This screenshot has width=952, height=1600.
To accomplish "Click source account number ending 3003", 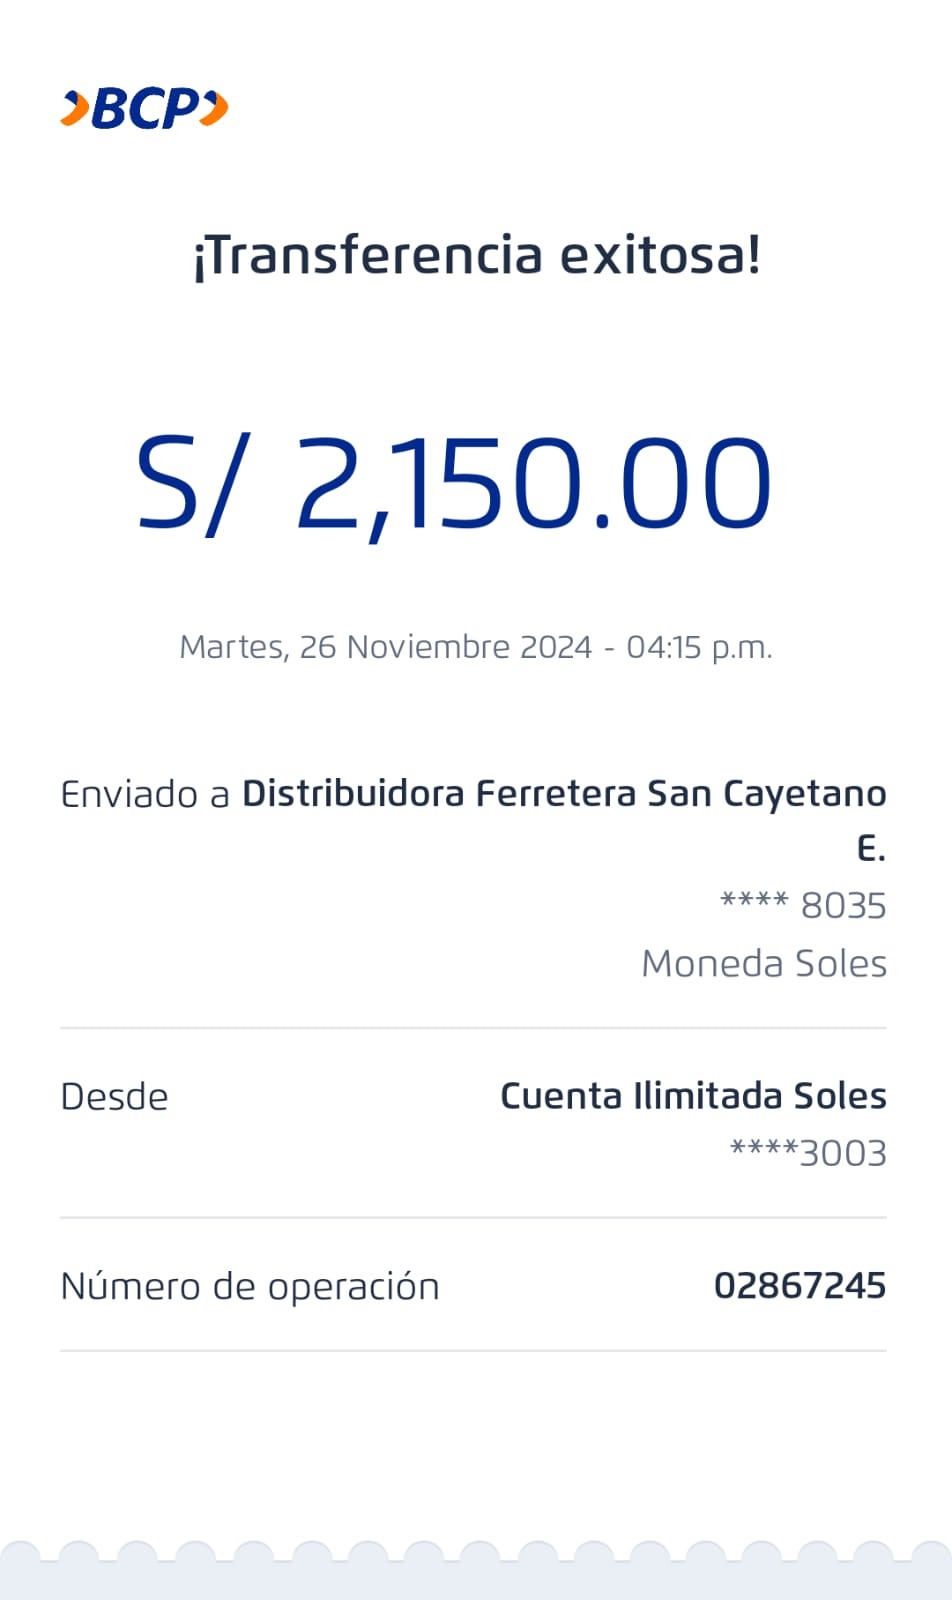I will tap(808, 1153).
